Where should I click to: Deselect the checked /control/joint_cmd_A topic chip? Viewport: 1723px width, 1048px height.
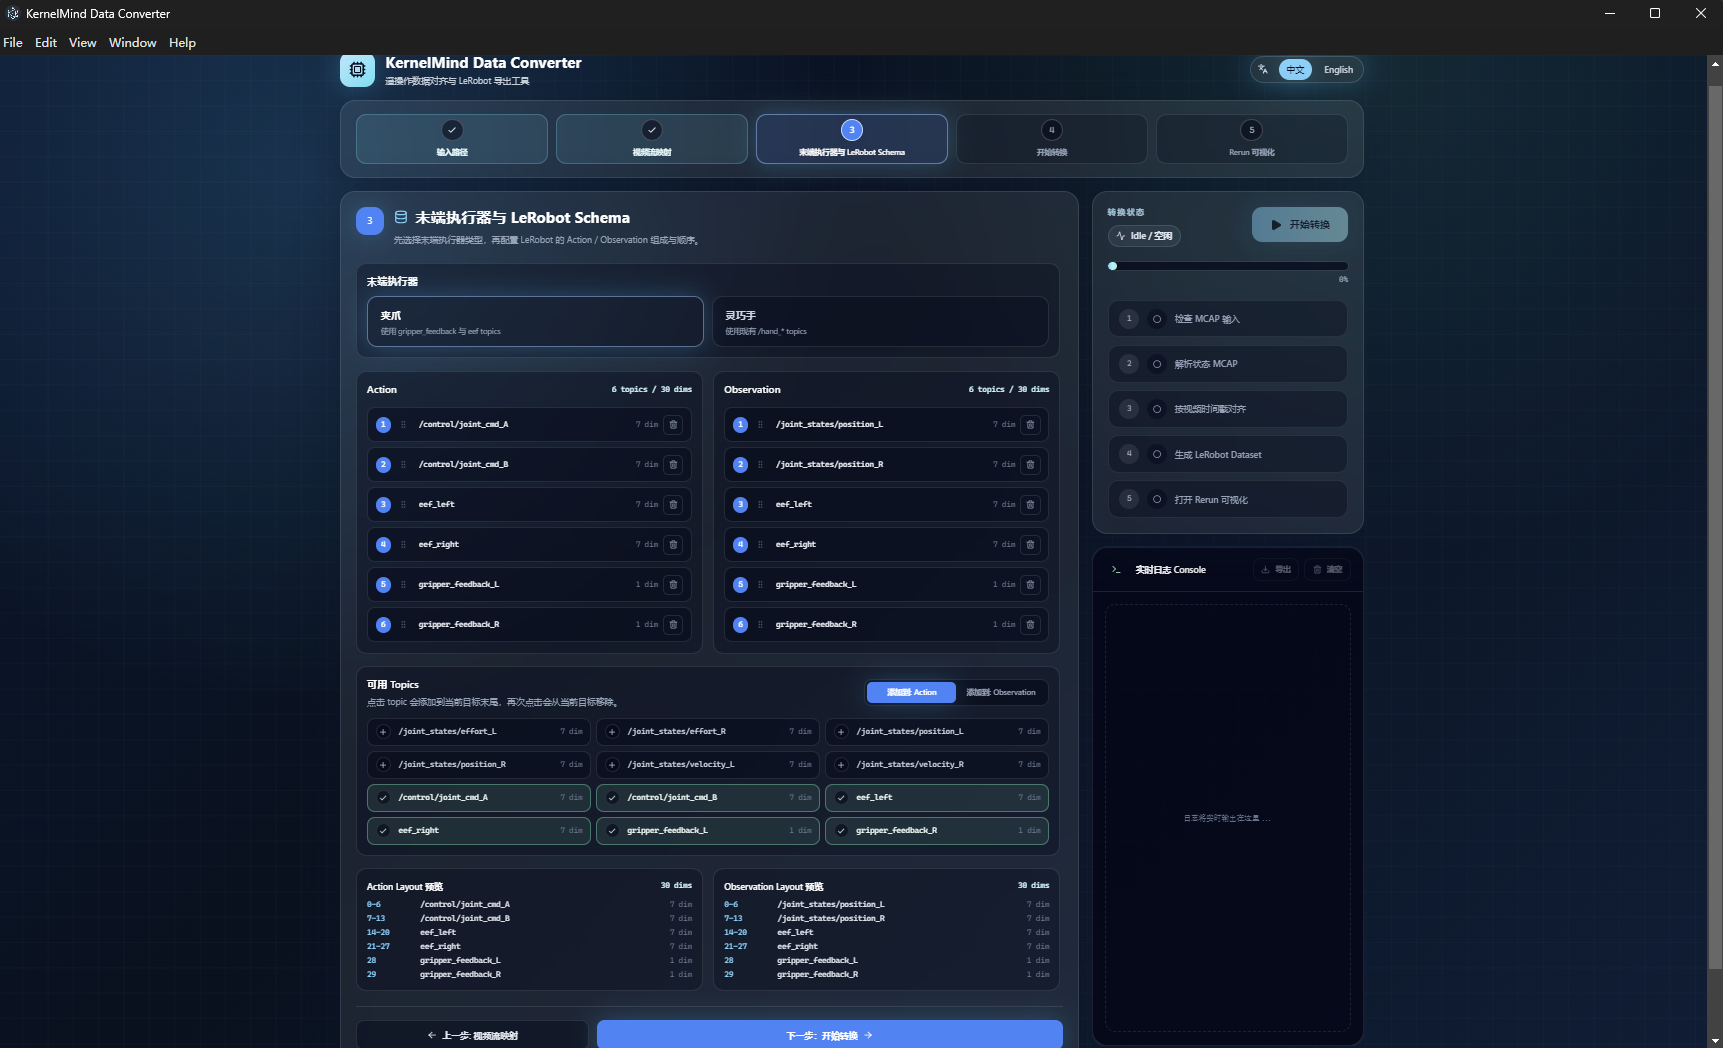(x=478, y=797)
